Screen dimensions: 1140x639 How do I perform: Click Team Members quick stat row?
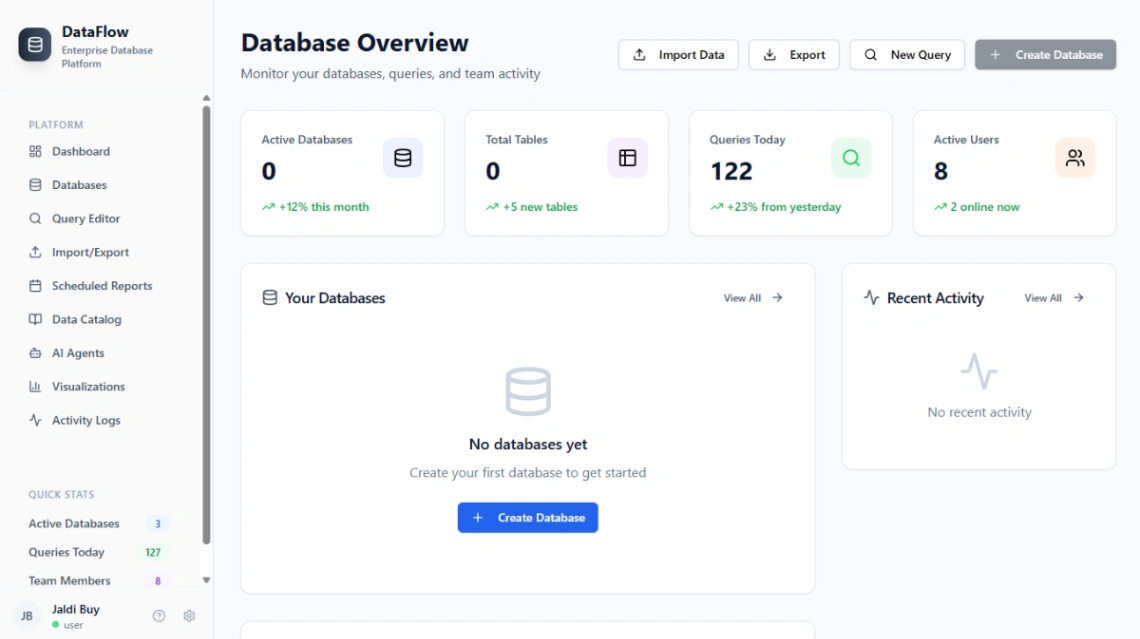[x=99, y=580]
